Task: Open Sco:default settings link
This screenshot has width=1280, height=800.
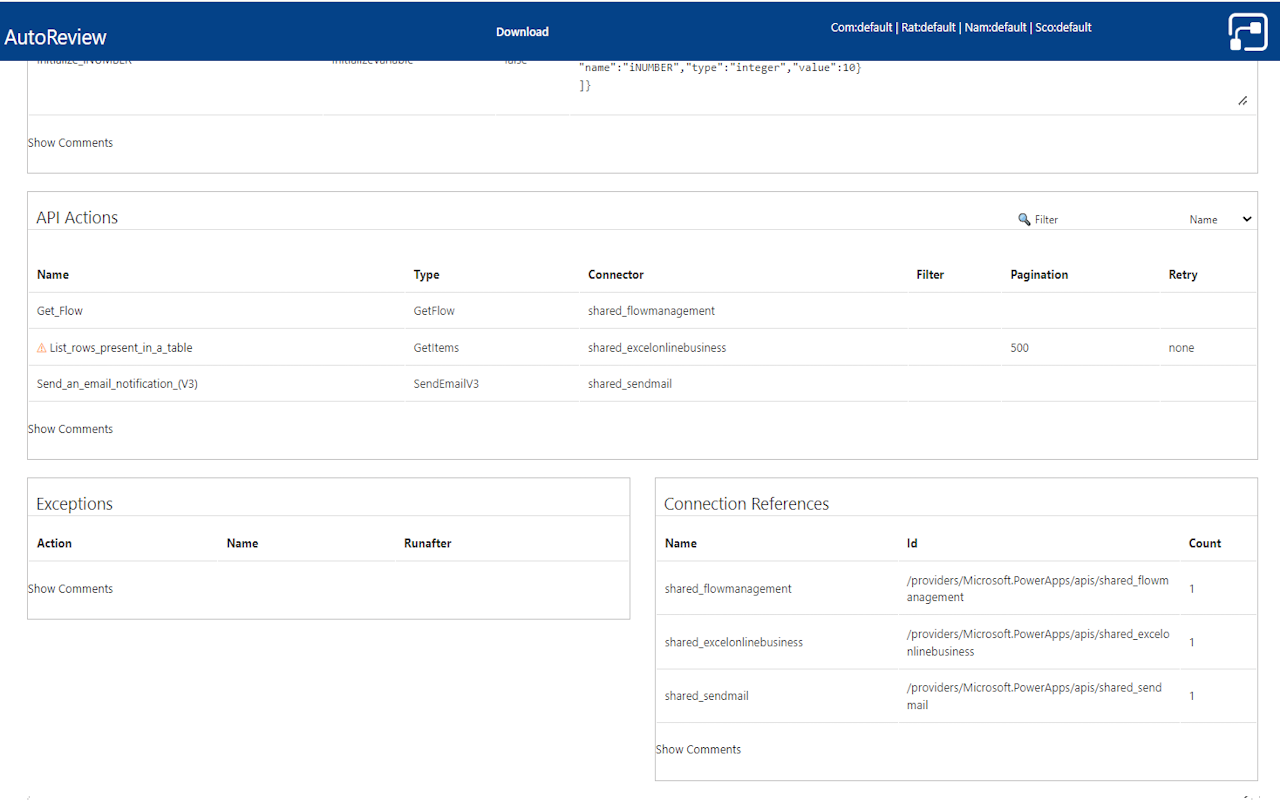Action: pos(1063,27)
